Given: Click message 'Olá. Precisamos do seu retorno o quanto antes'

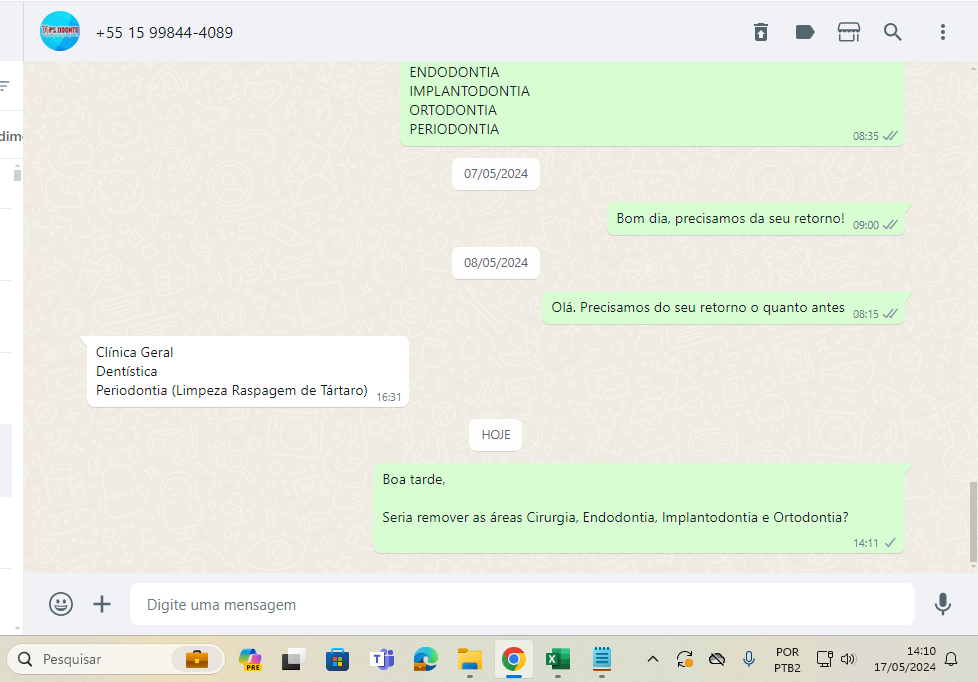Looking at the screenshot, I should pos(723,308).
